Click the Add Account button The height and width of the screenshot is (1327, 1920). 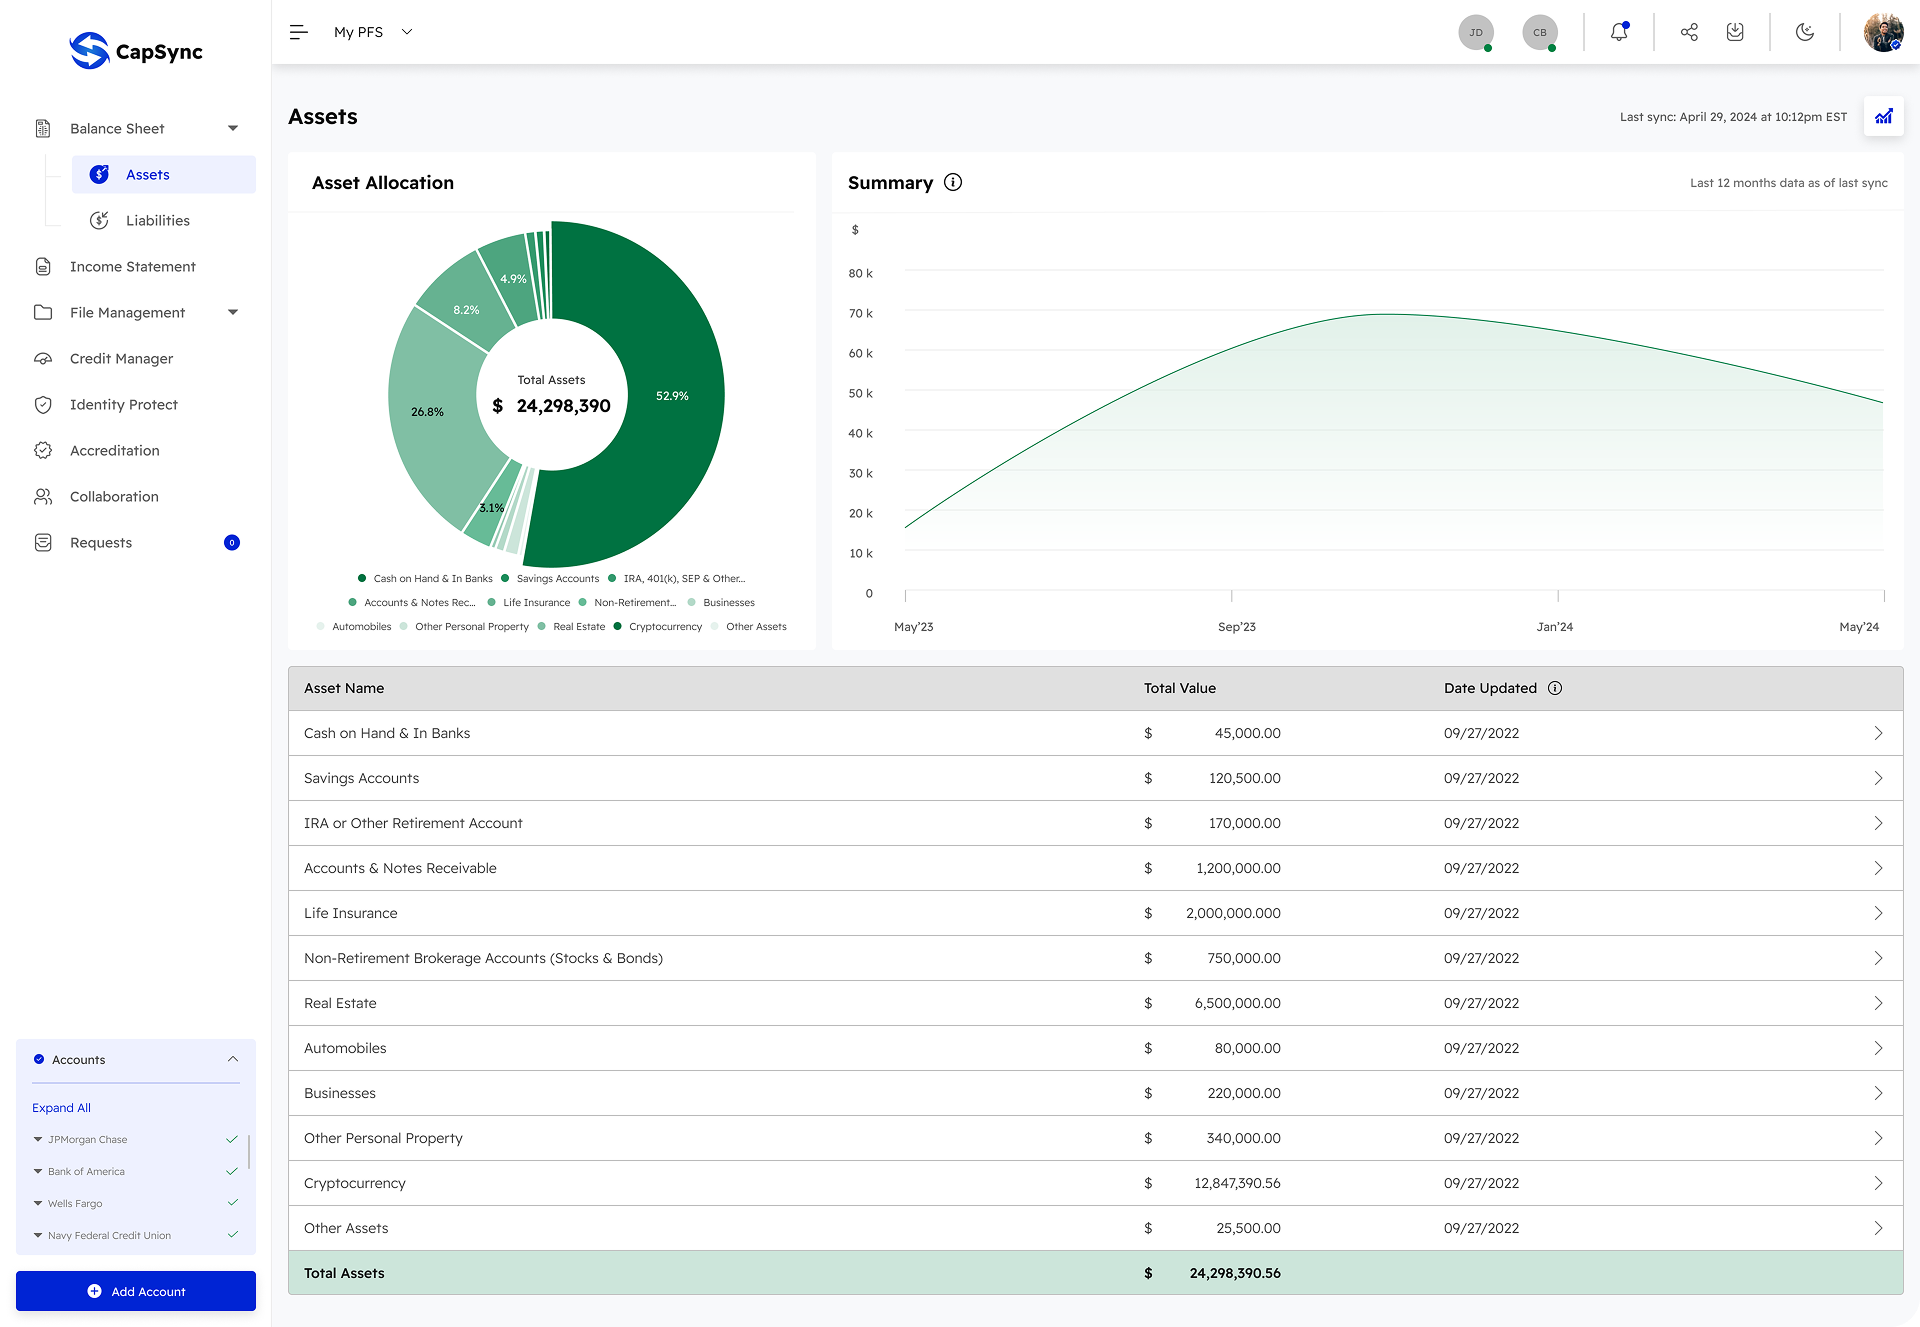136,1291
